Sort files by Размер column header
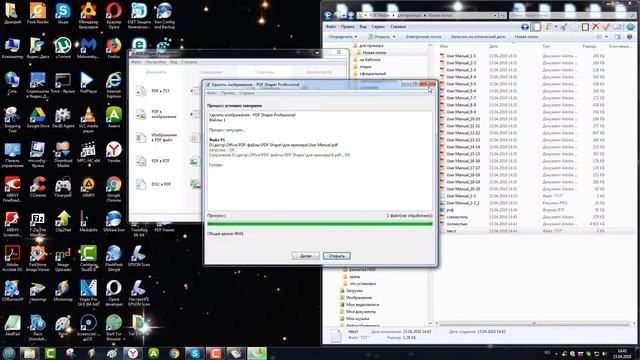 589,46
